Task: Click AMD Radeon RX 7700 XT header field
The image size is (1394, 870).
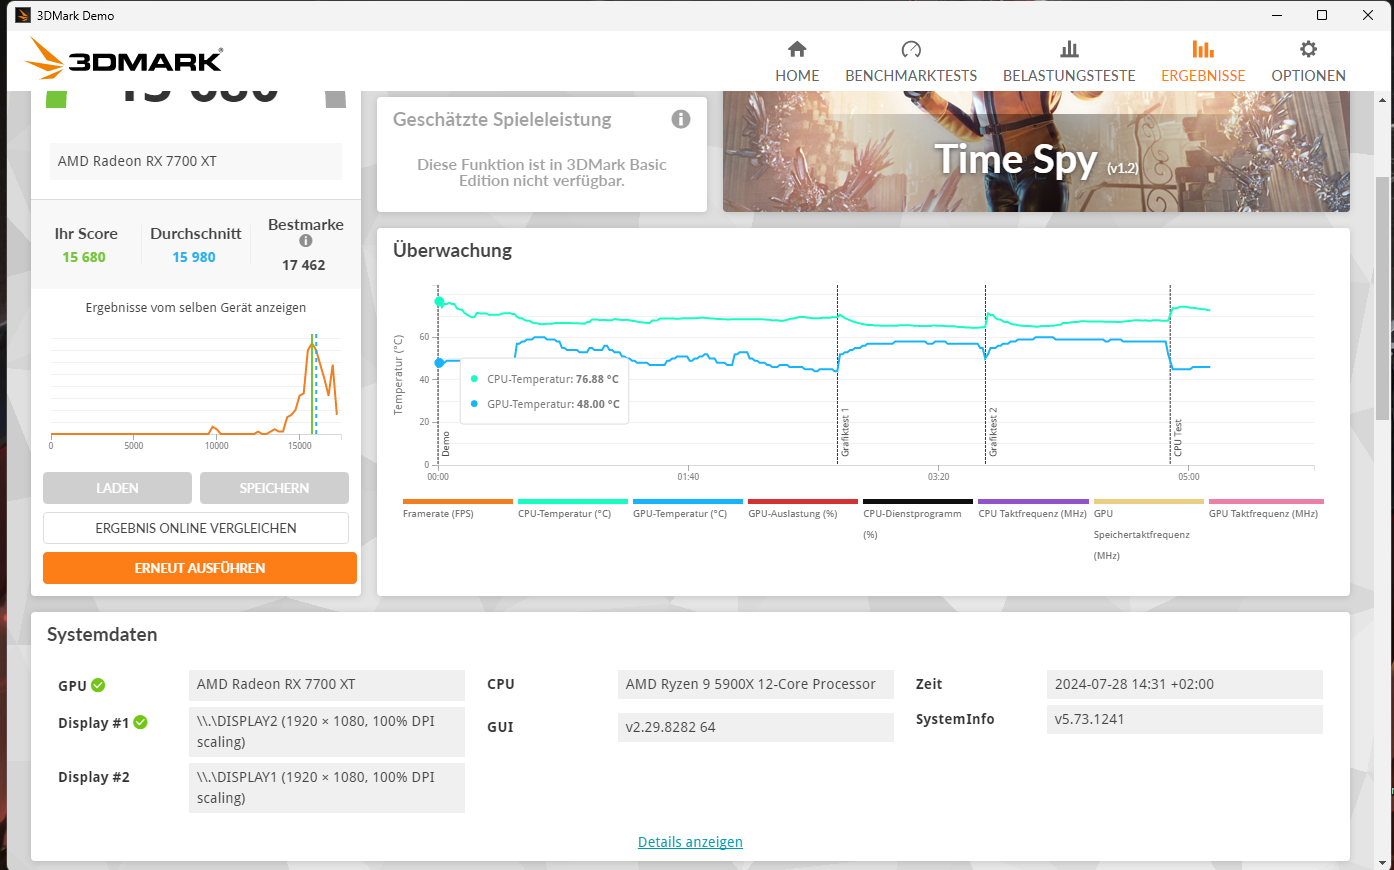Action: (196, 161)
